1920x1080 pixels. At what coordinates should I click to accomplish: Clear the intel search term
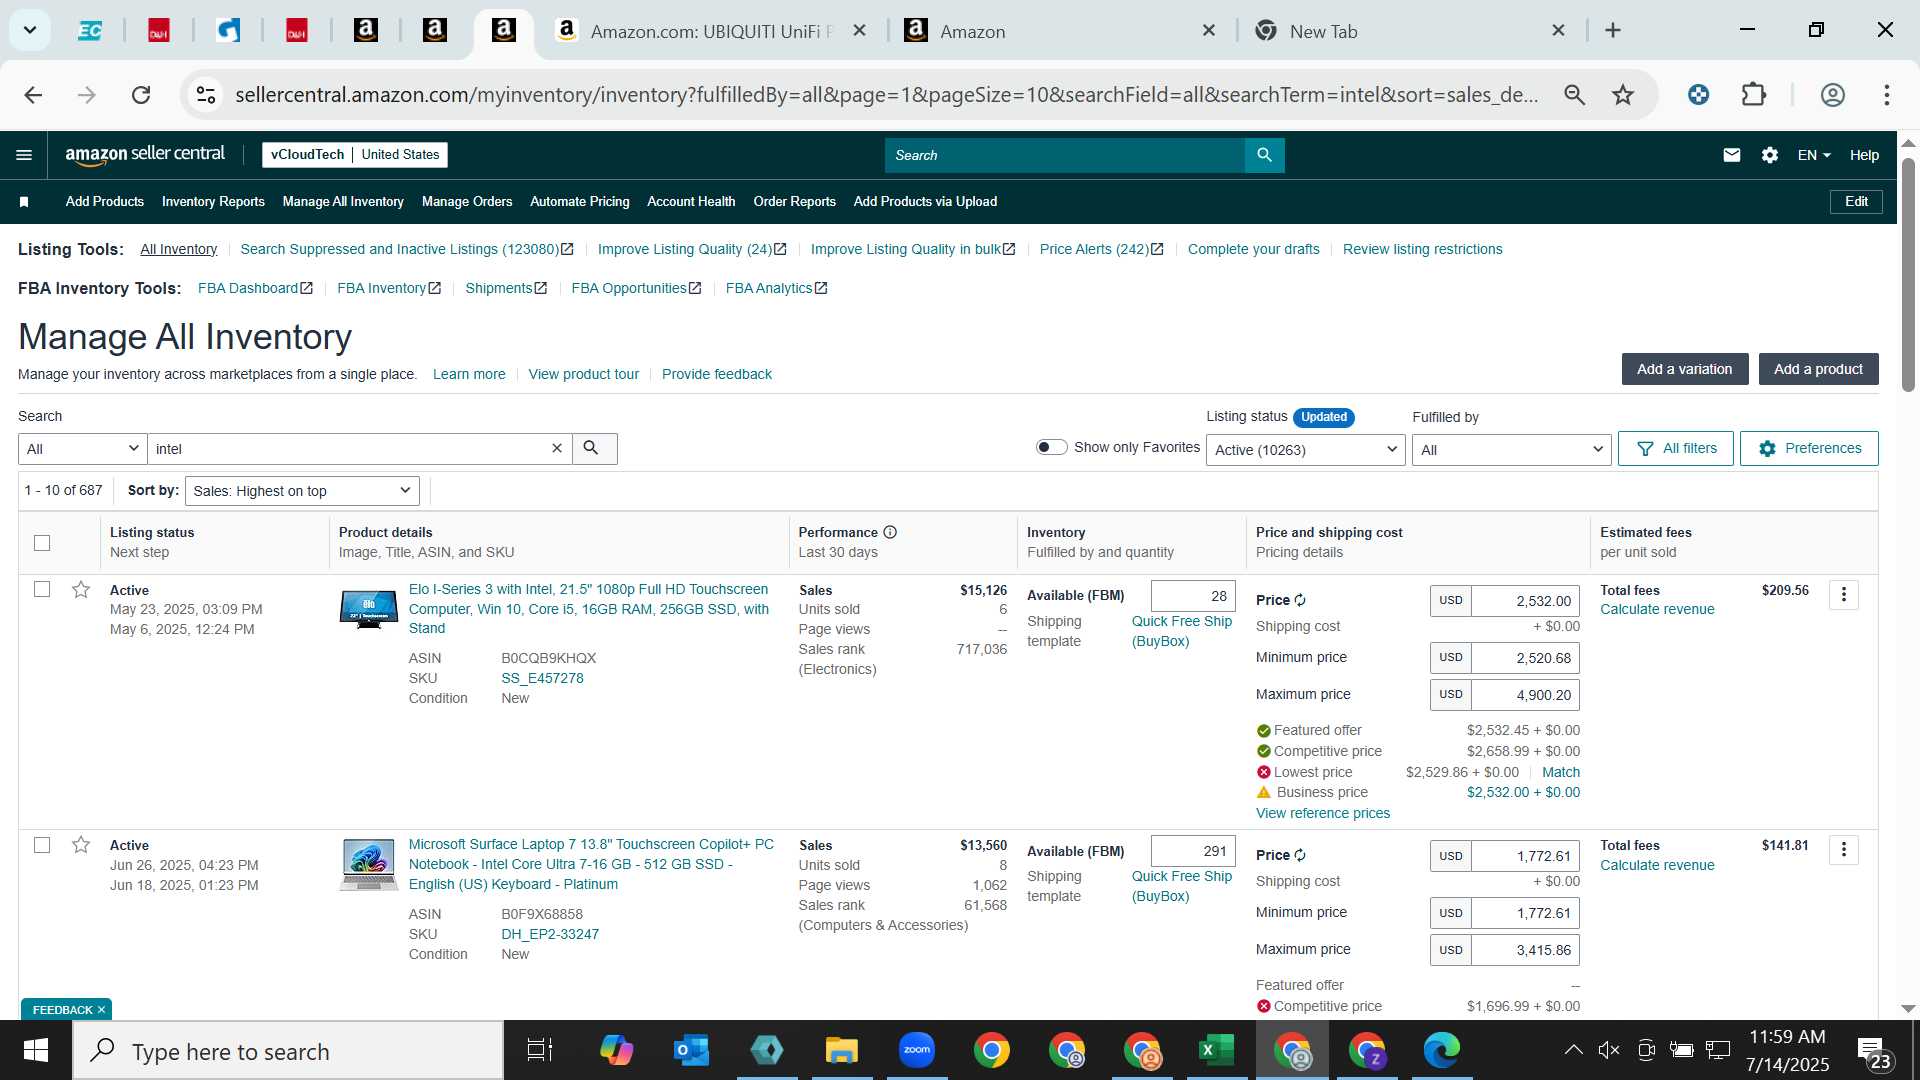557,449
